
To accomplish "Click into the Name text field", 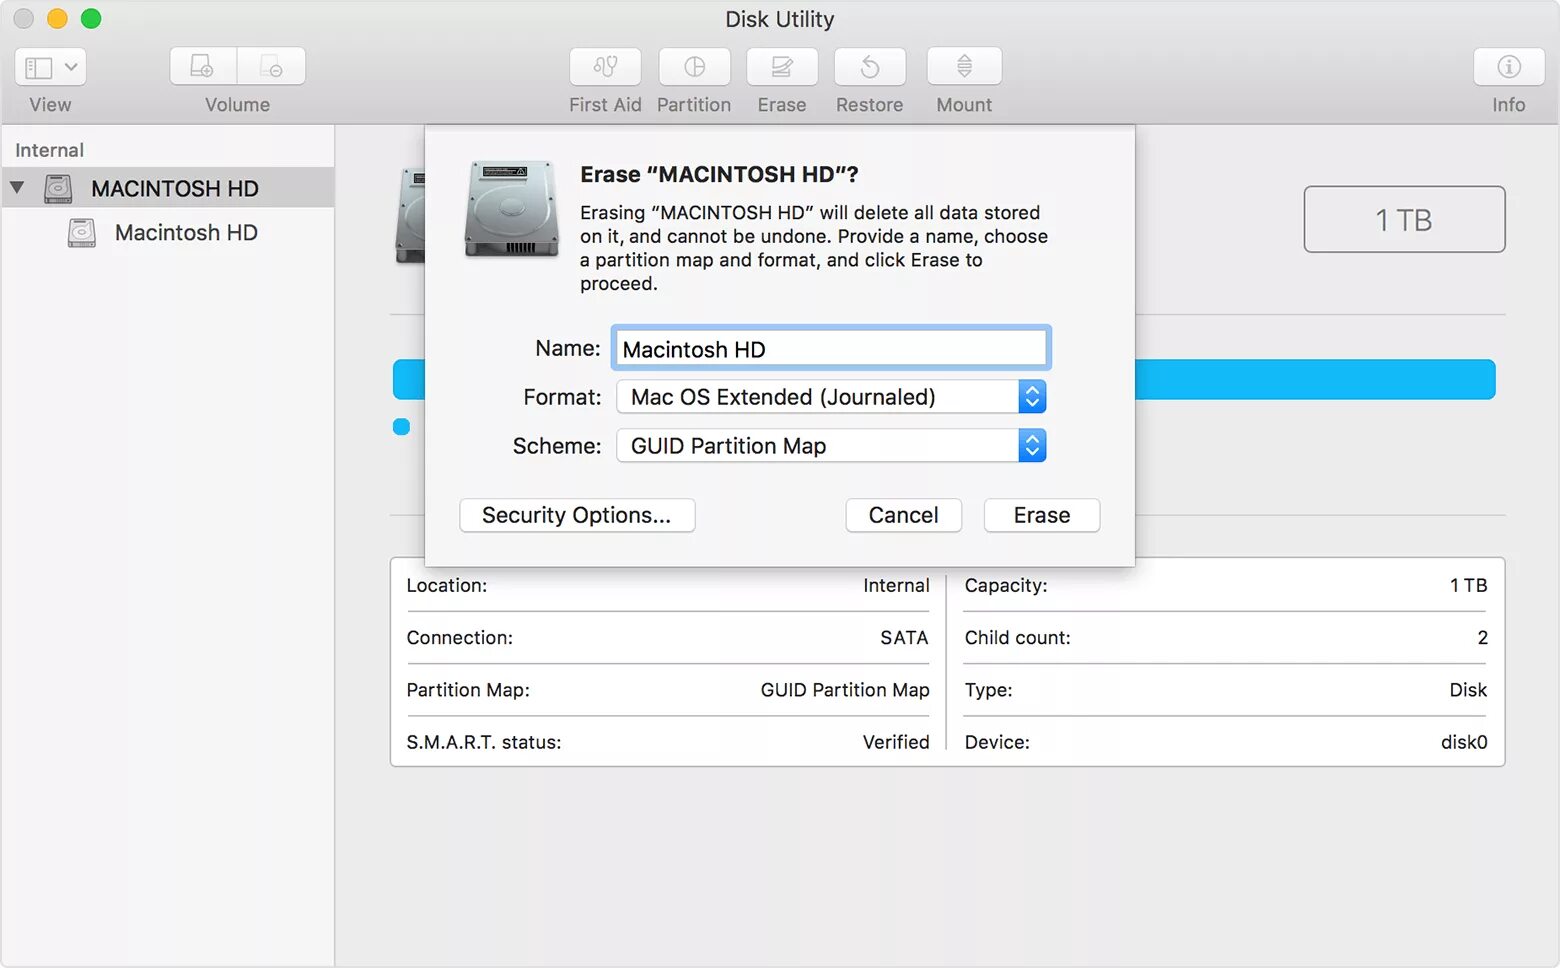I will 831,349.
